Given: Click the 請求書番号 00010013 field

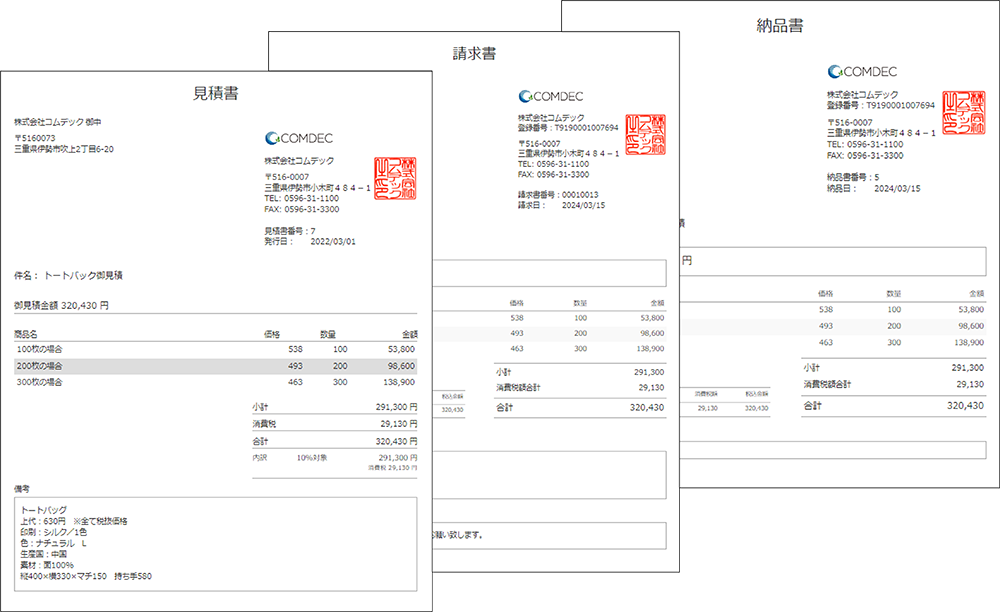Looking at the screenshot, I should [558, 197].
